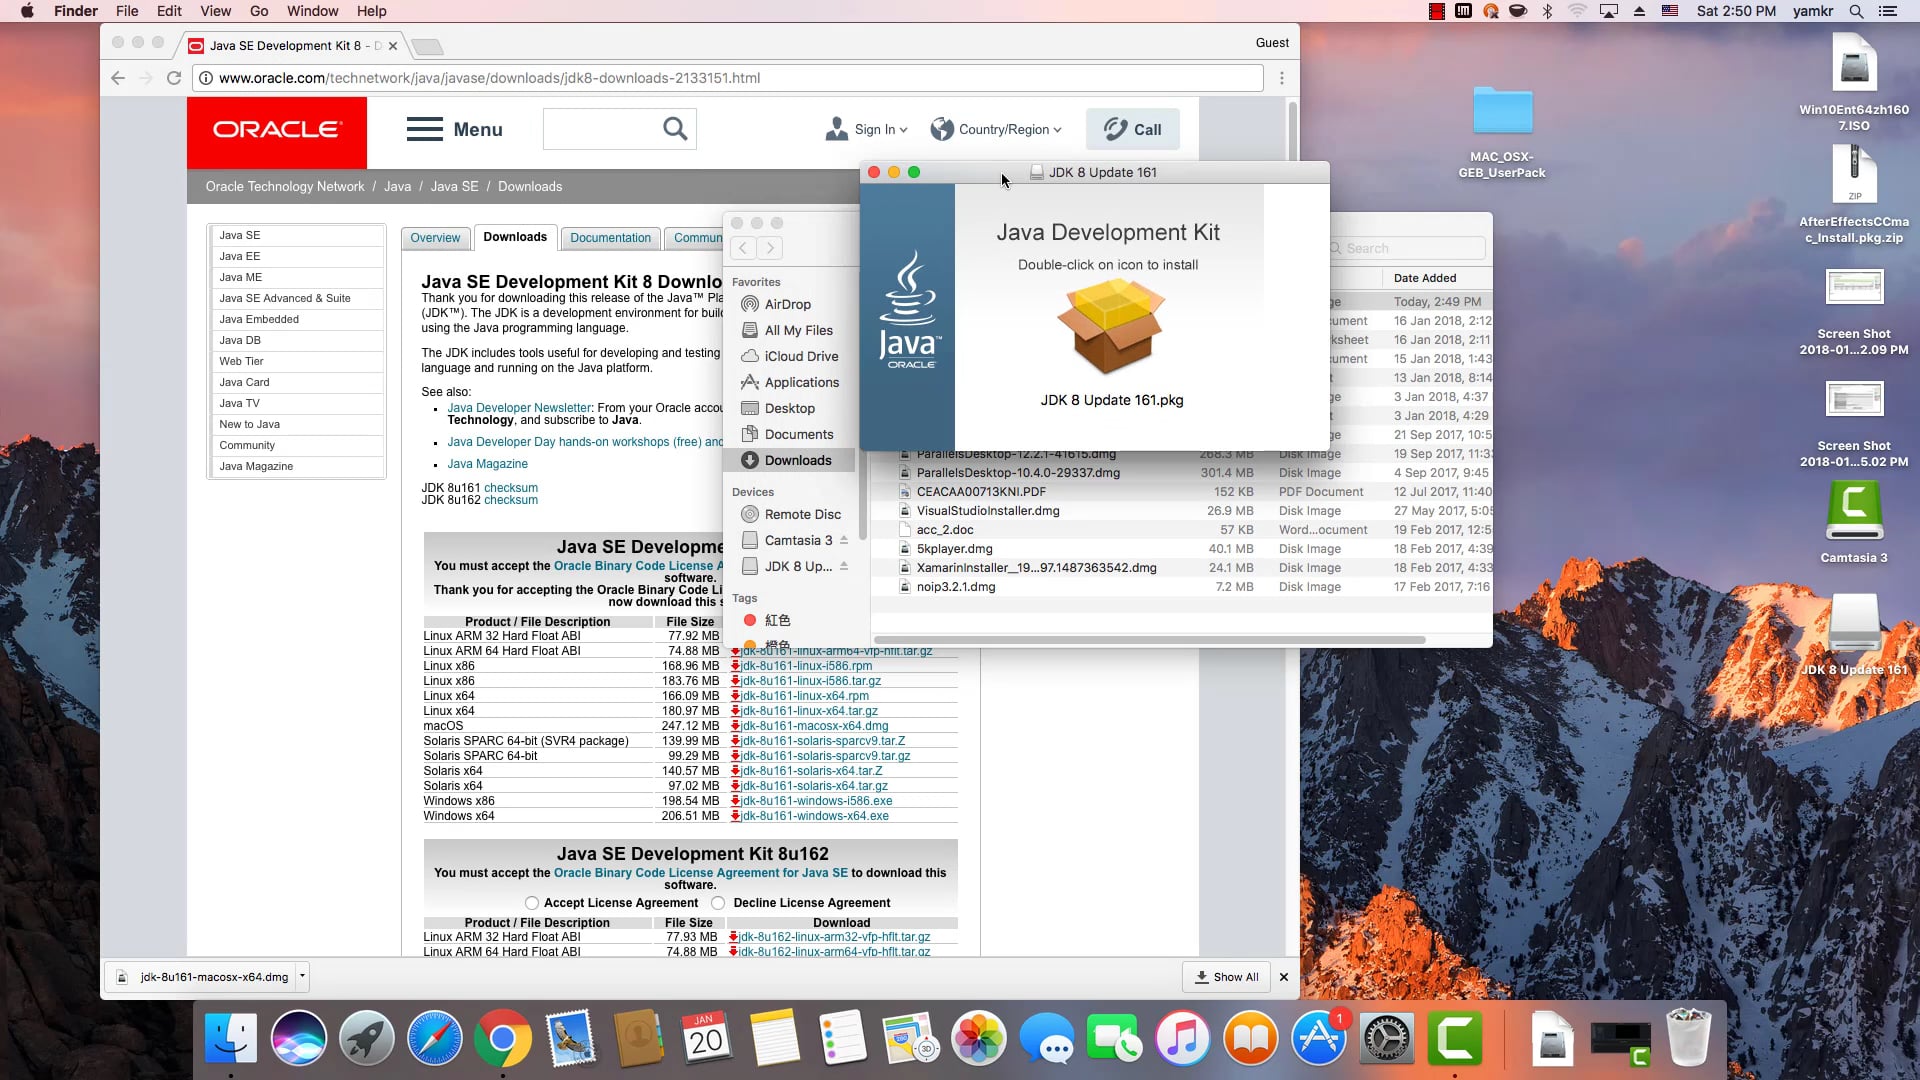
Task: Click the Show All downloads button
Action: tap(1226, 977)
